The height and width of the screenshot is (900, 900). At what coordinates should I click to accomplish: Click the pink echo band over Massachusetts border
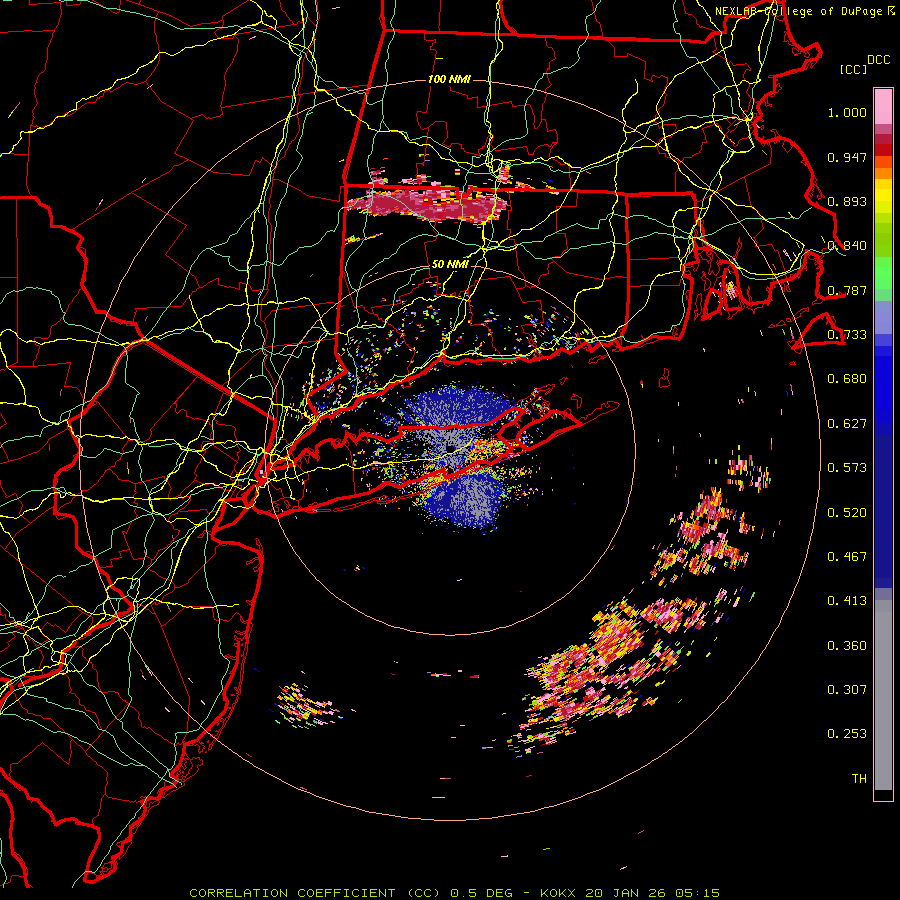pos(428,204)
